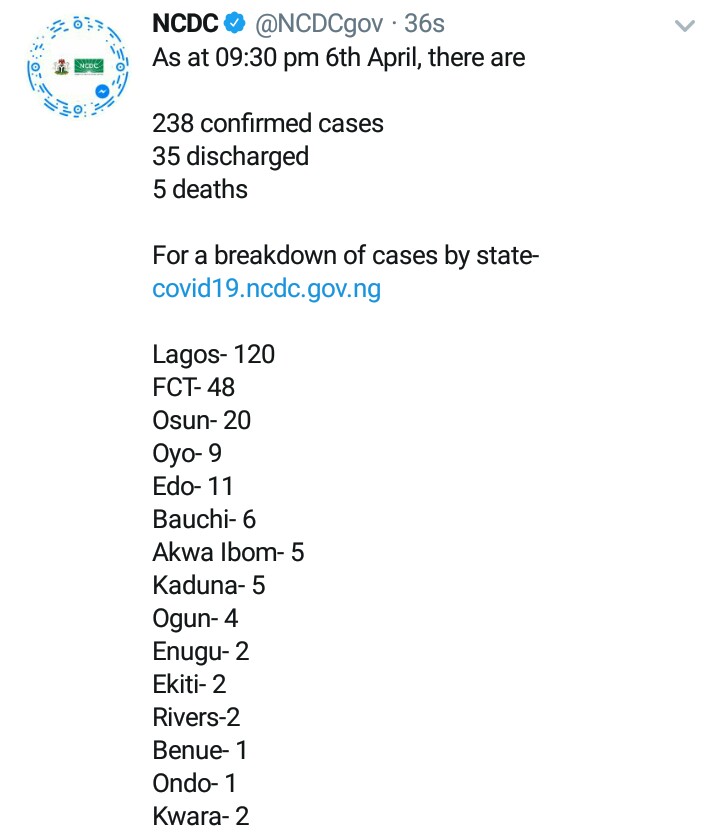720x836 pixels.
Task: Open the NCDC display name
Action: pyautogui.click(x=184, y=25)
